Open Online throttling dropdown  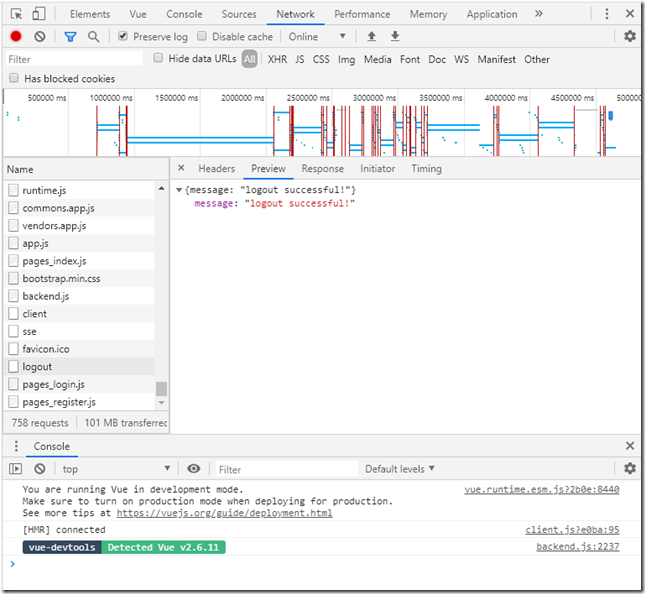click(x=317, y=37)
